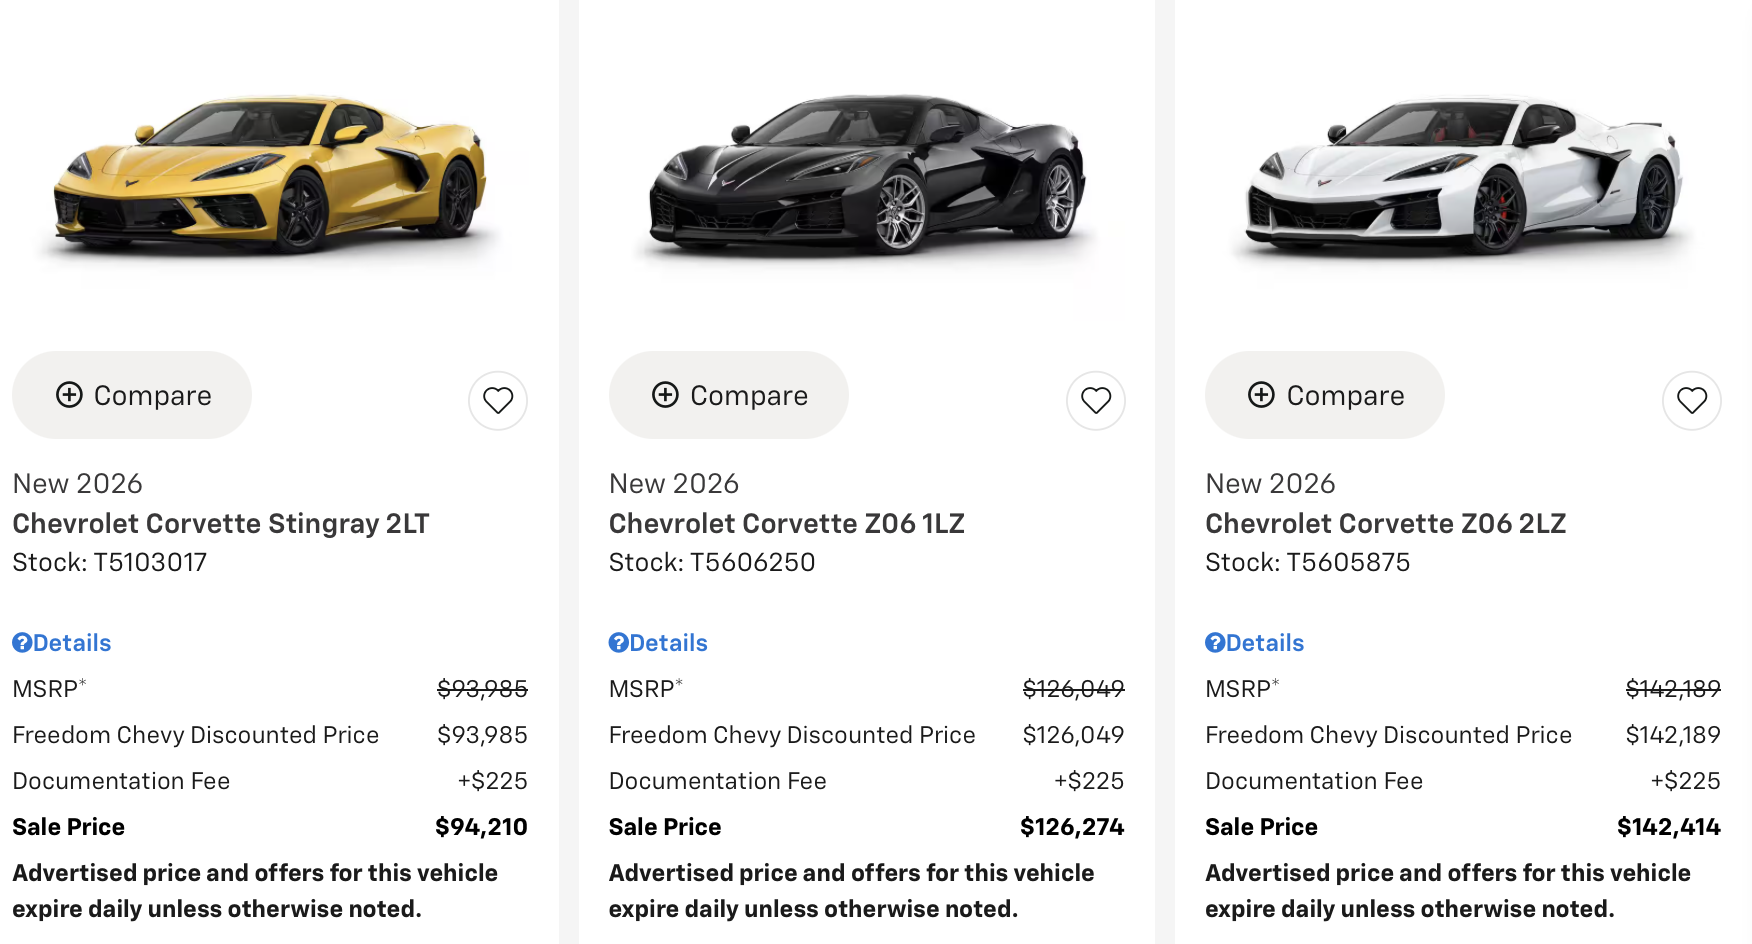Expand pricing Details for Stingray 2LT
This screenshot has width=1752, height=944.
click(x=72, y=643)
